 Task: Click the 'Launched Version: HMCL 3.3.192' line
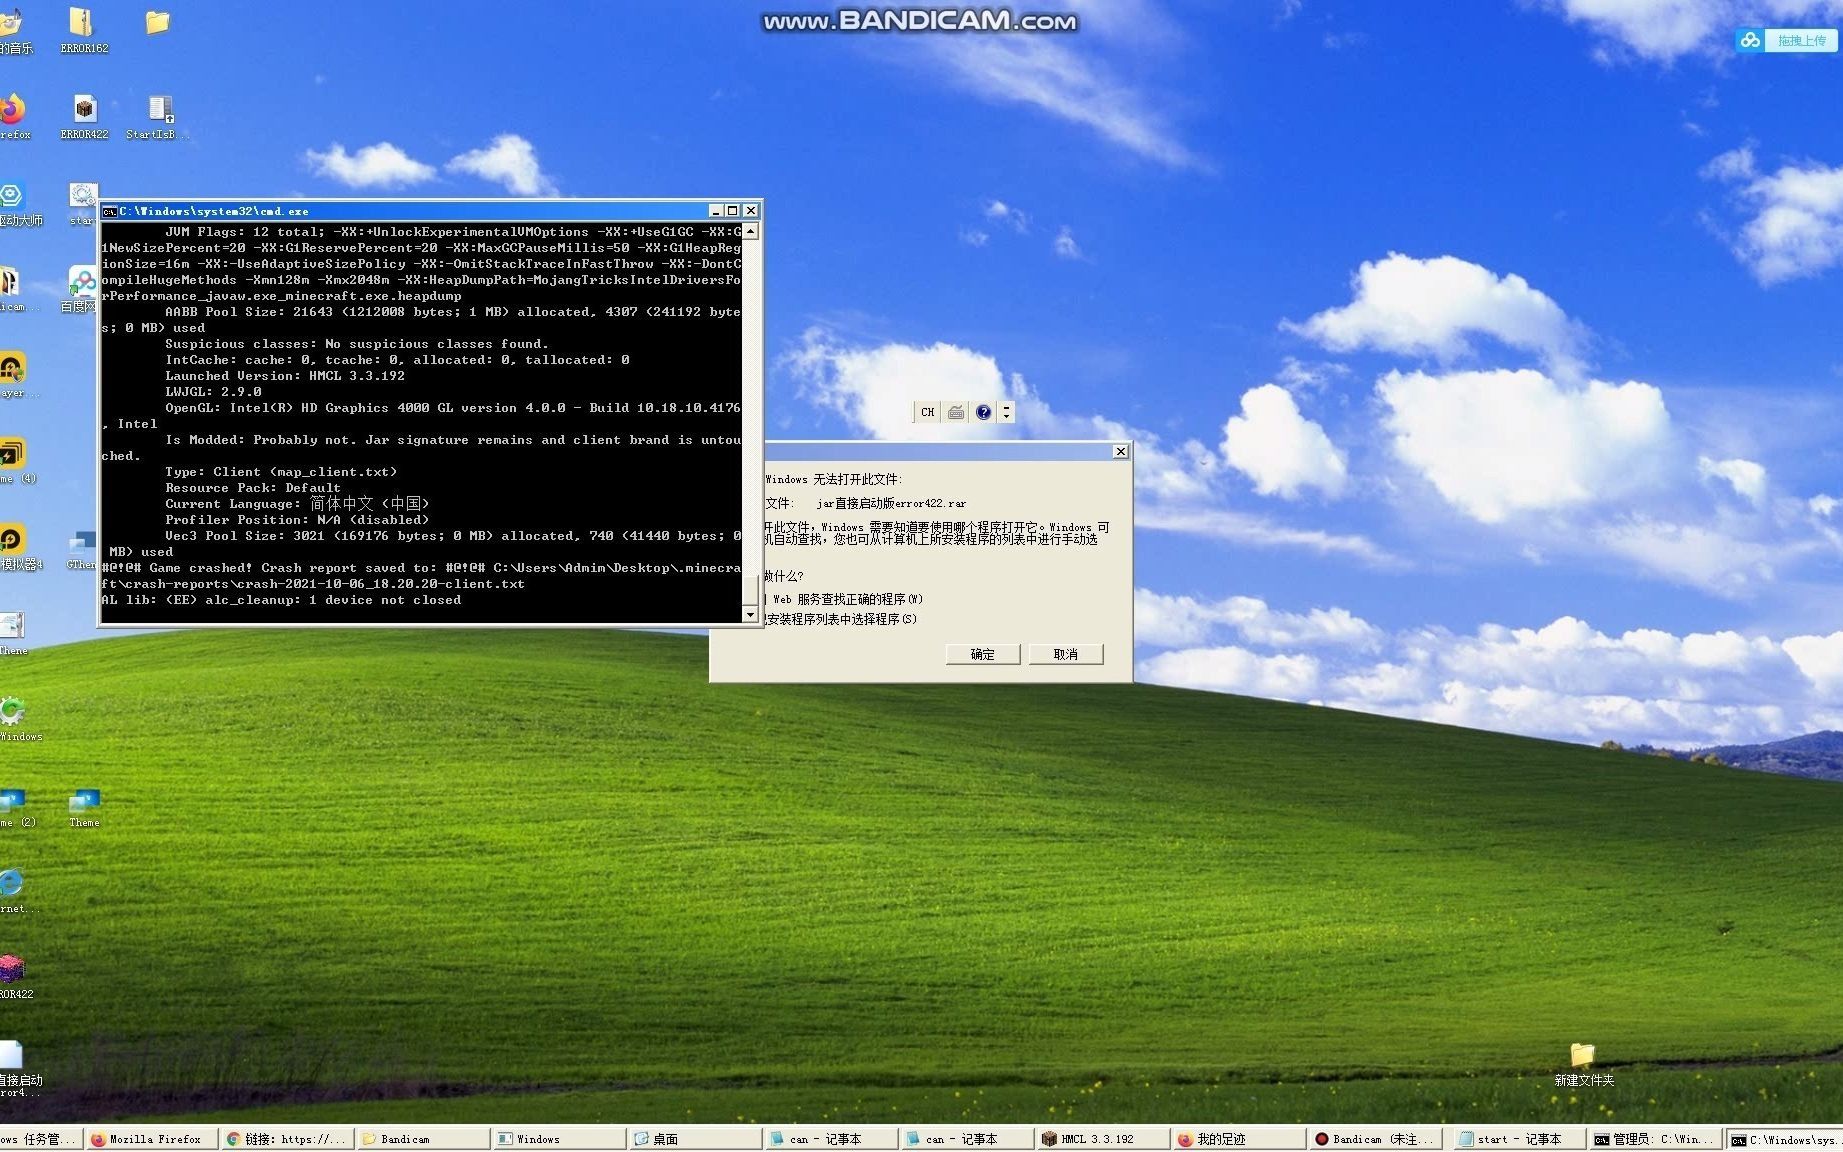click(x=285, y=376)
